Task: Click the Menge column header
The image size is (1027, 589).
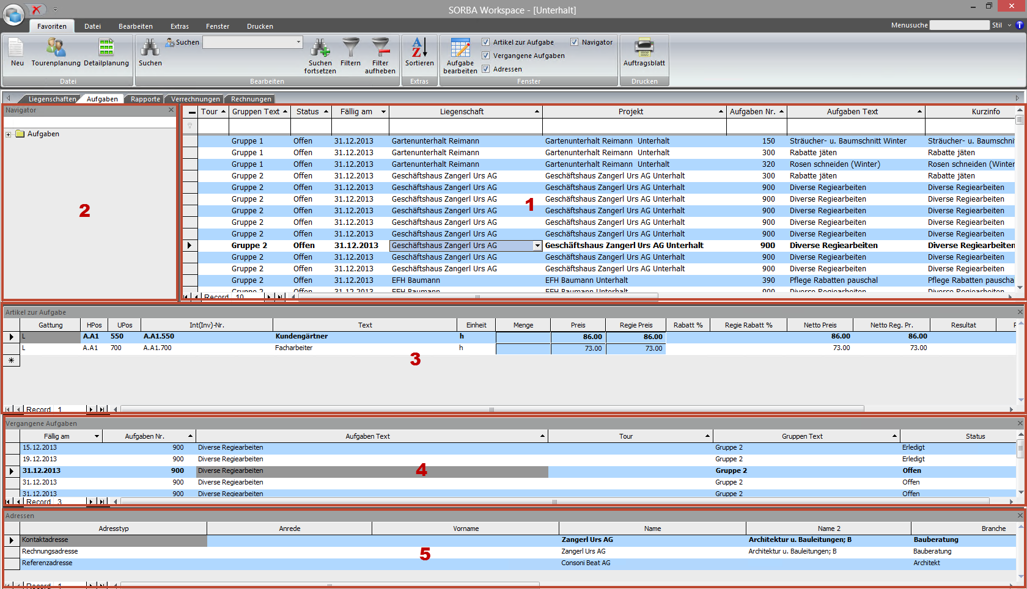Action: pyautogui.click(x=523, y=325)
